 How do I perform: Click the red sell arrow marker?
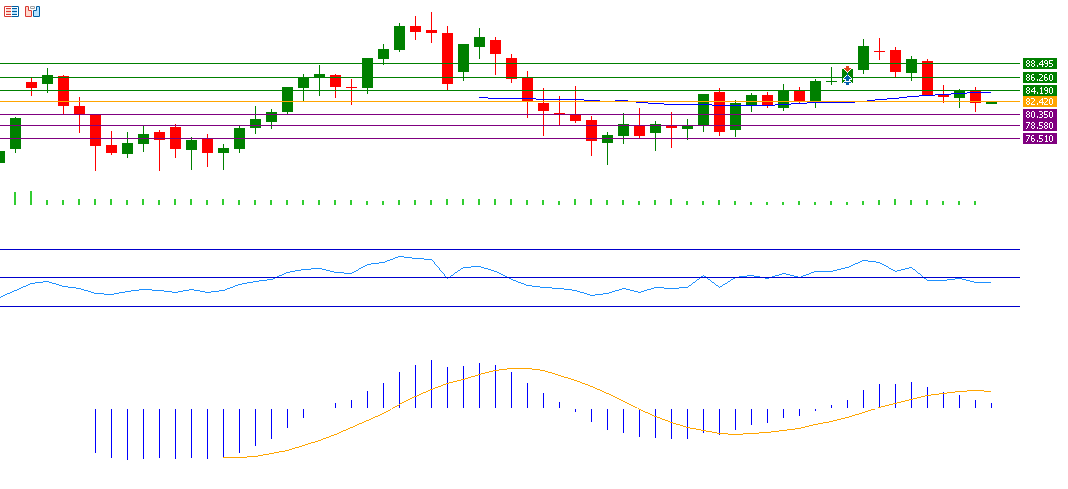[847, 70]
